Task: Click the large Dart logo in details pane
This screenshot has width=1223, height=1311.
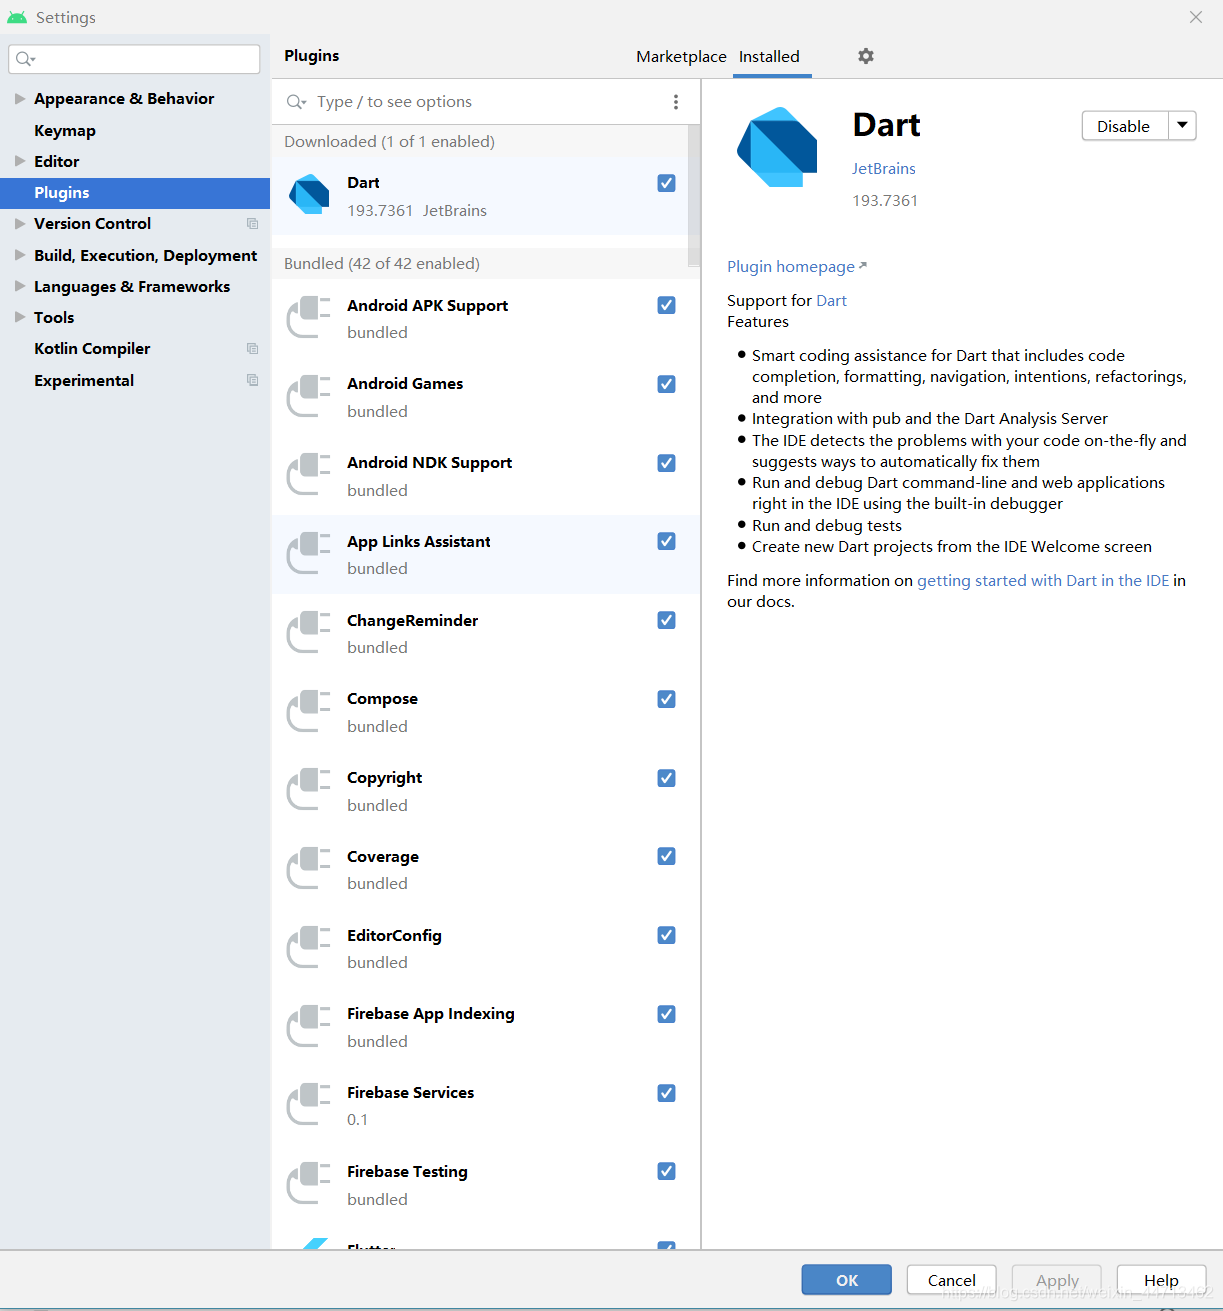Action: coord(777,147)
